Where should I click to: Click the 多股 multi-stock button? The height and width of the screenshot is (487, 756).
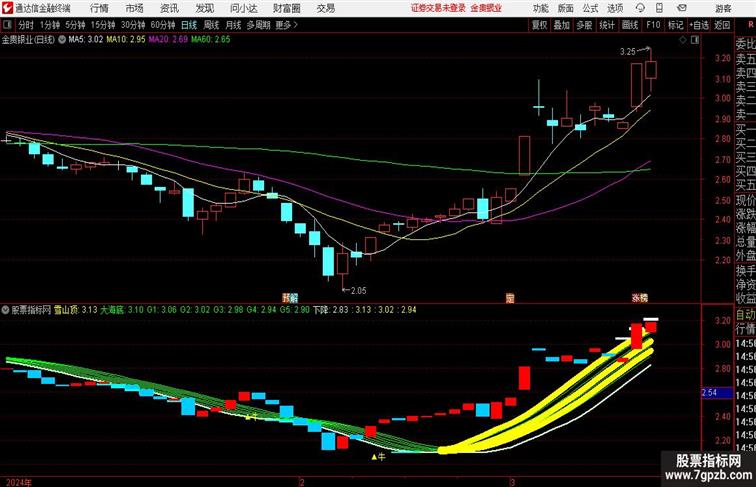tap(584, 25)
